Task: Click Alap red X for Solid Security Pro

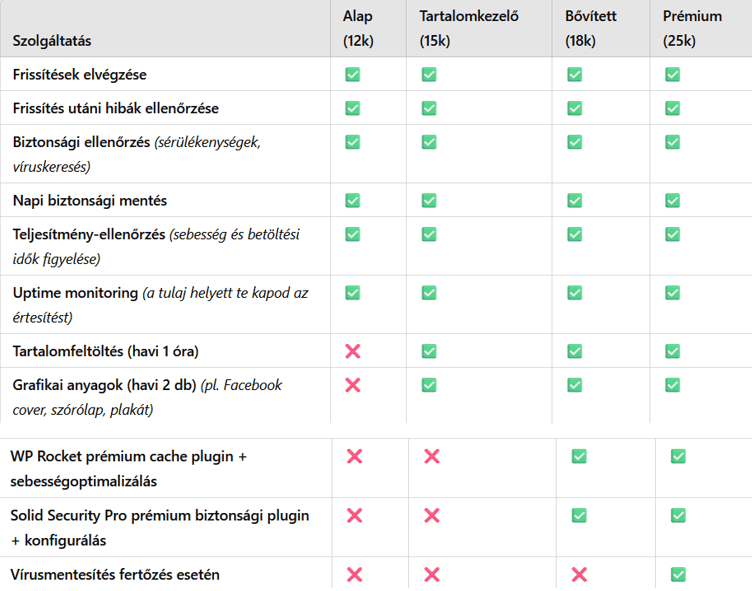Action: (354, 515)
